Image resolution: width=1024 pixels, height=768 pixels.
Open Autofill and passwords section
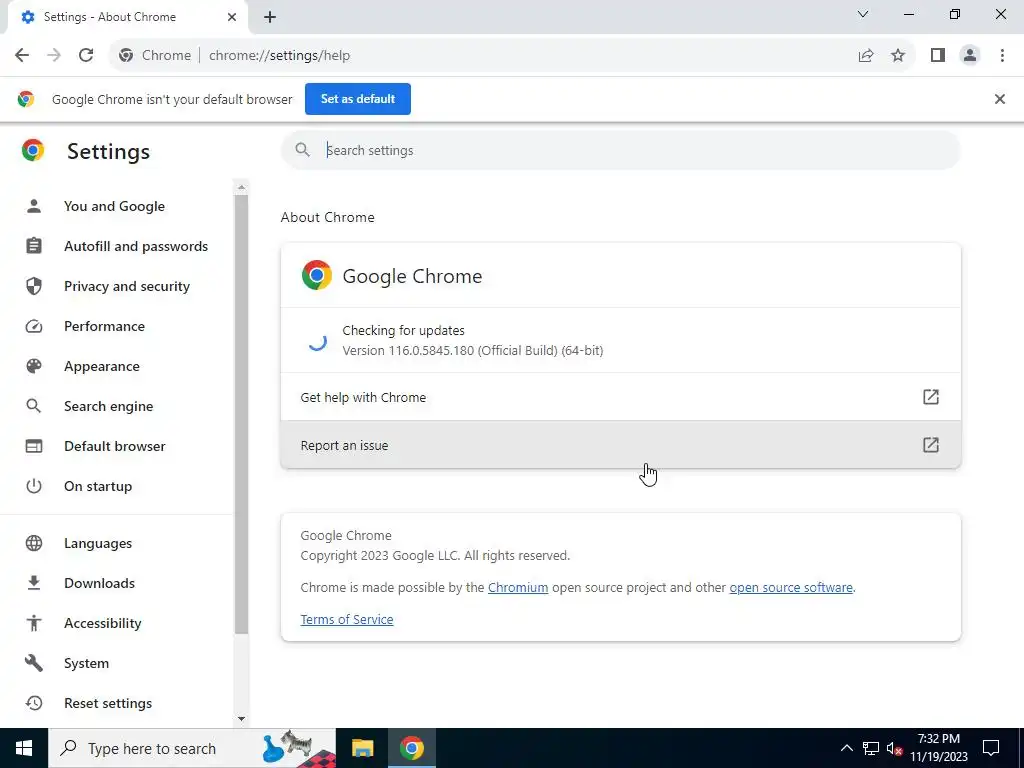click(136, 246)
